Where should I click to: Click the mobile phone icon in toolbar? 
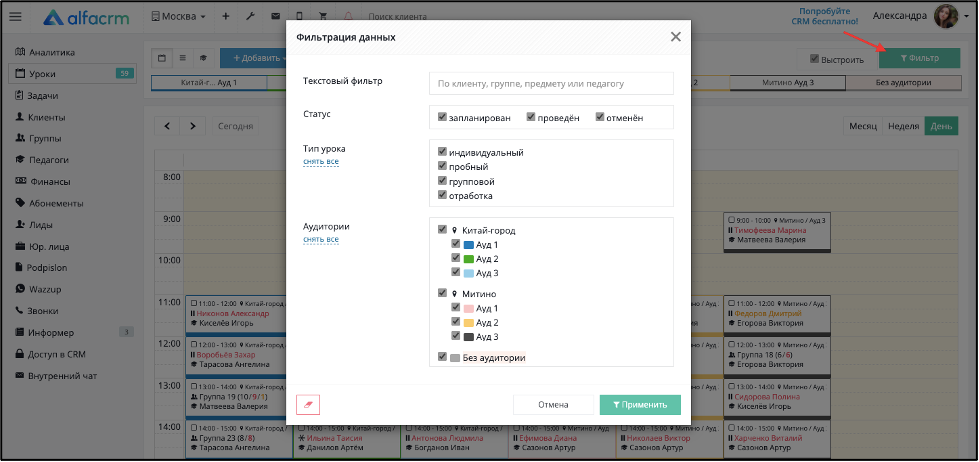299,17
